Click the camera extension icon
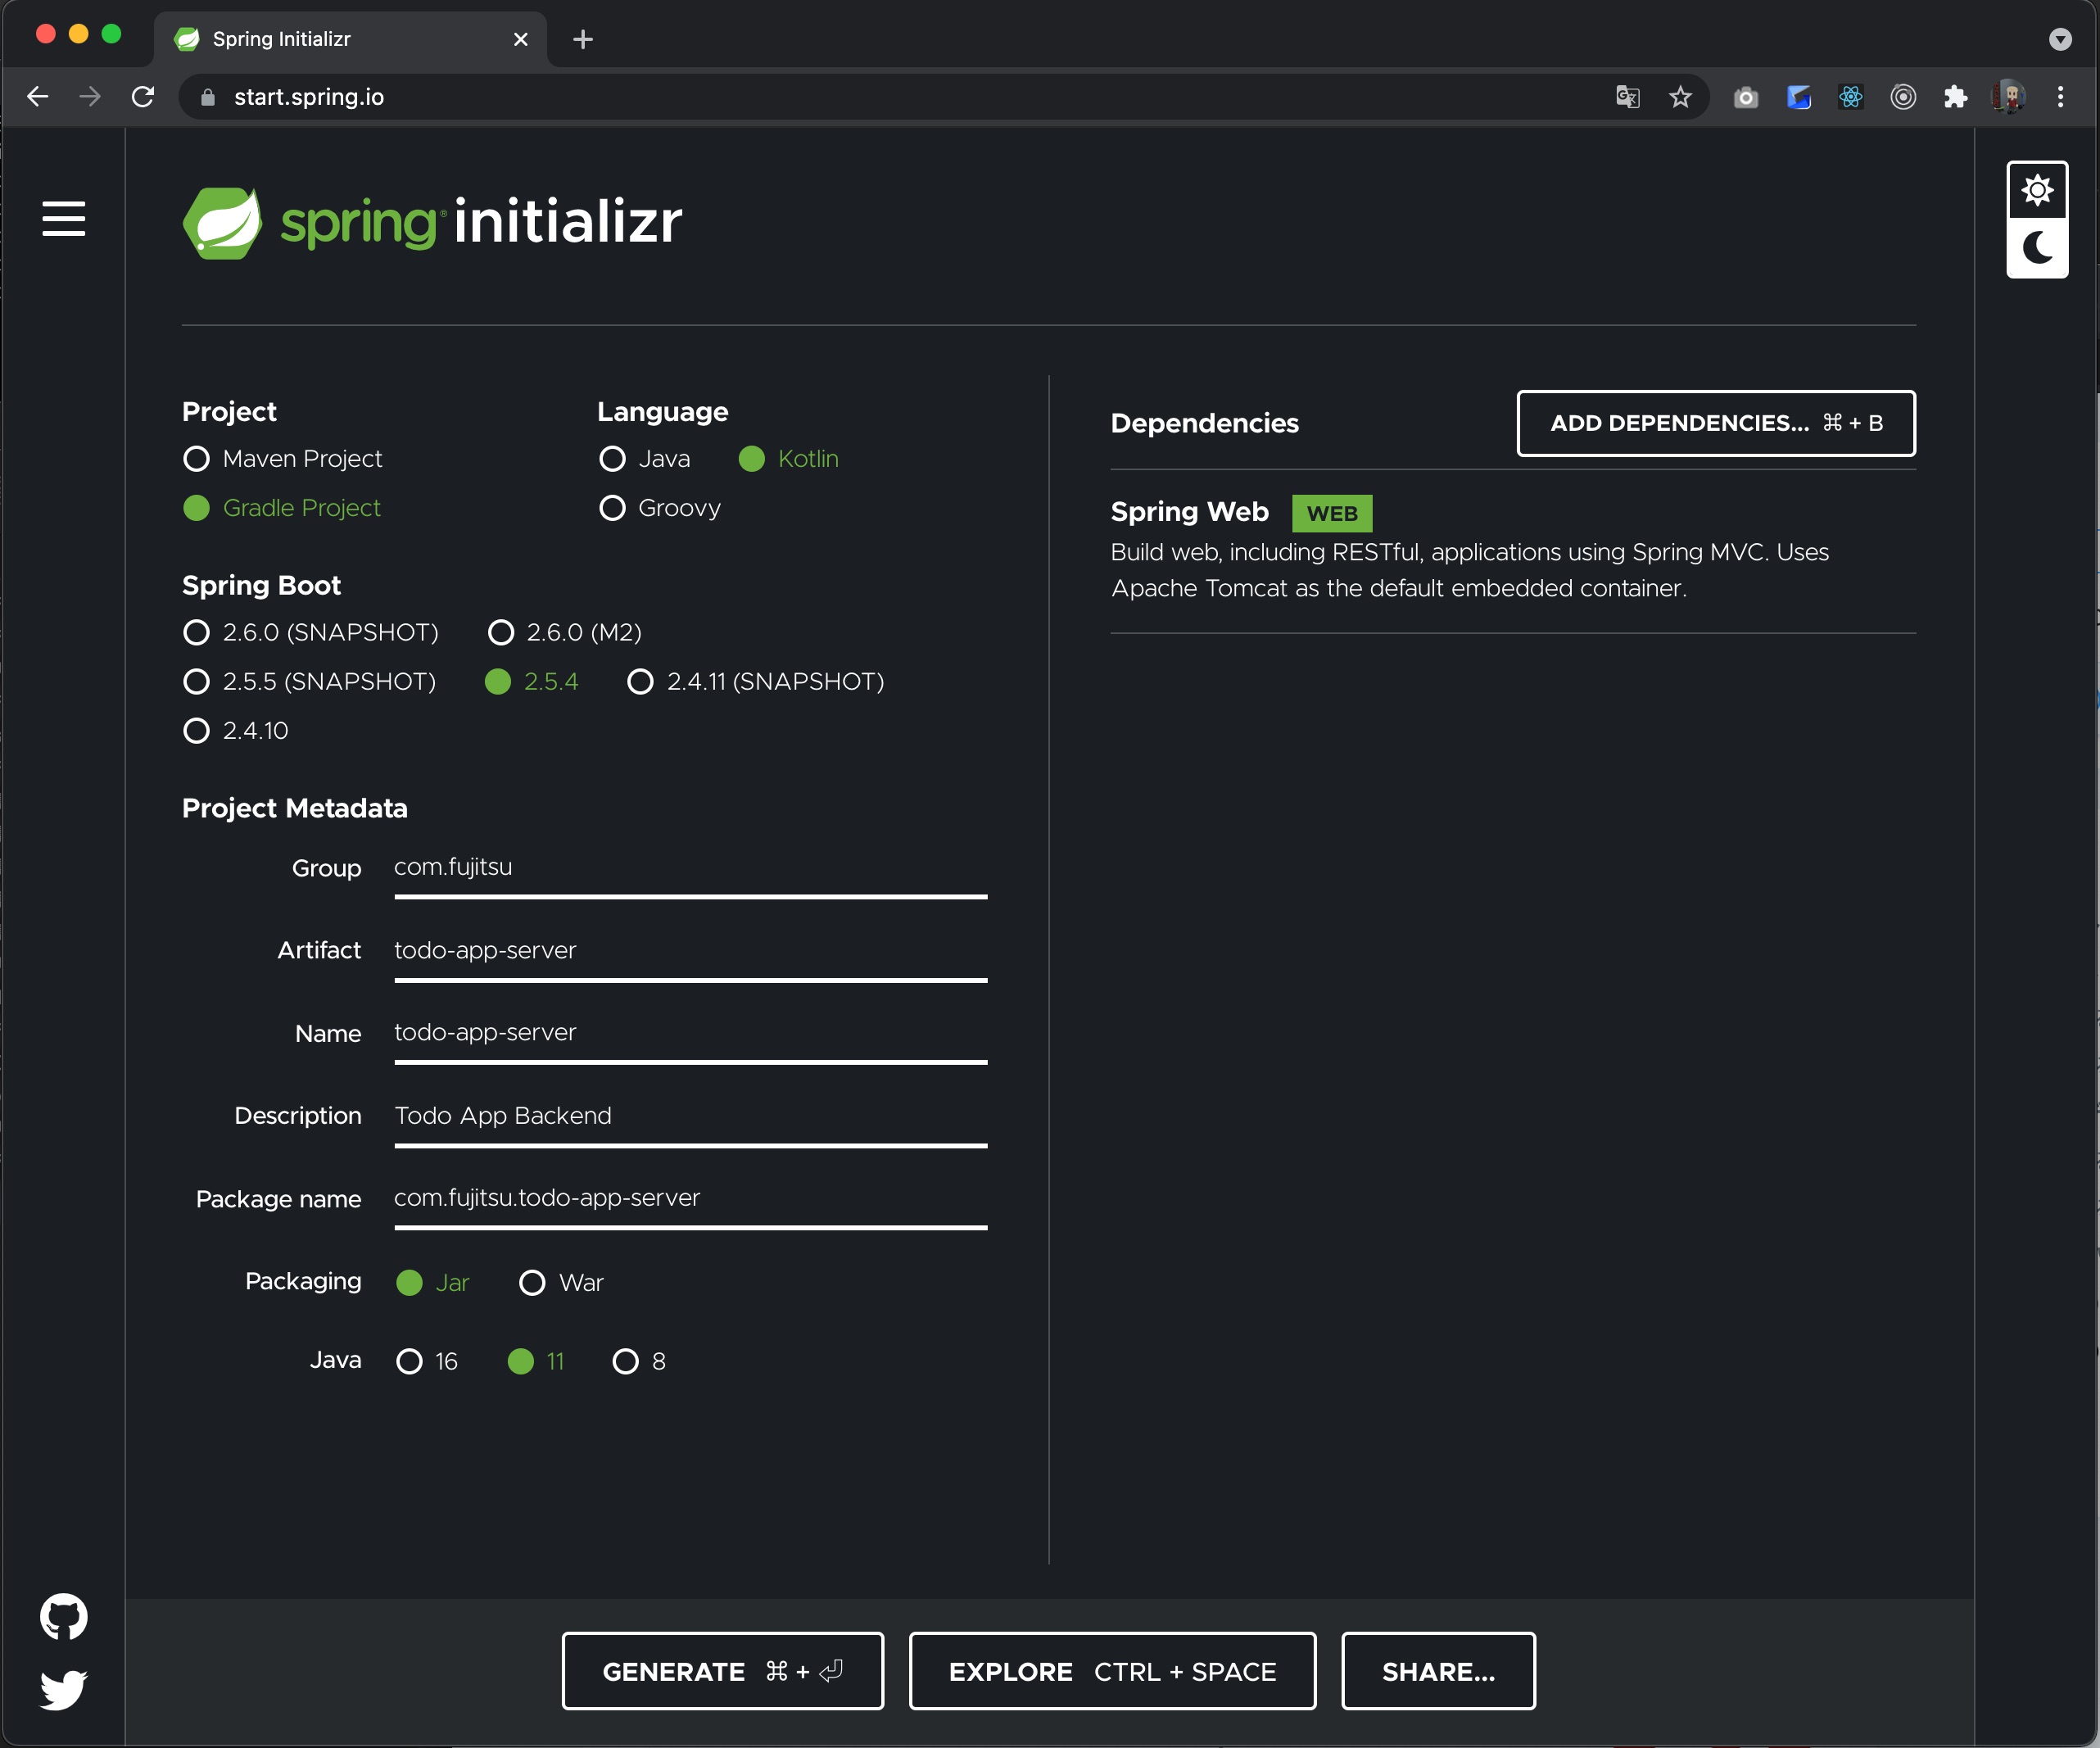The image size is (2100, 1748). click(x=1746, y=97)
